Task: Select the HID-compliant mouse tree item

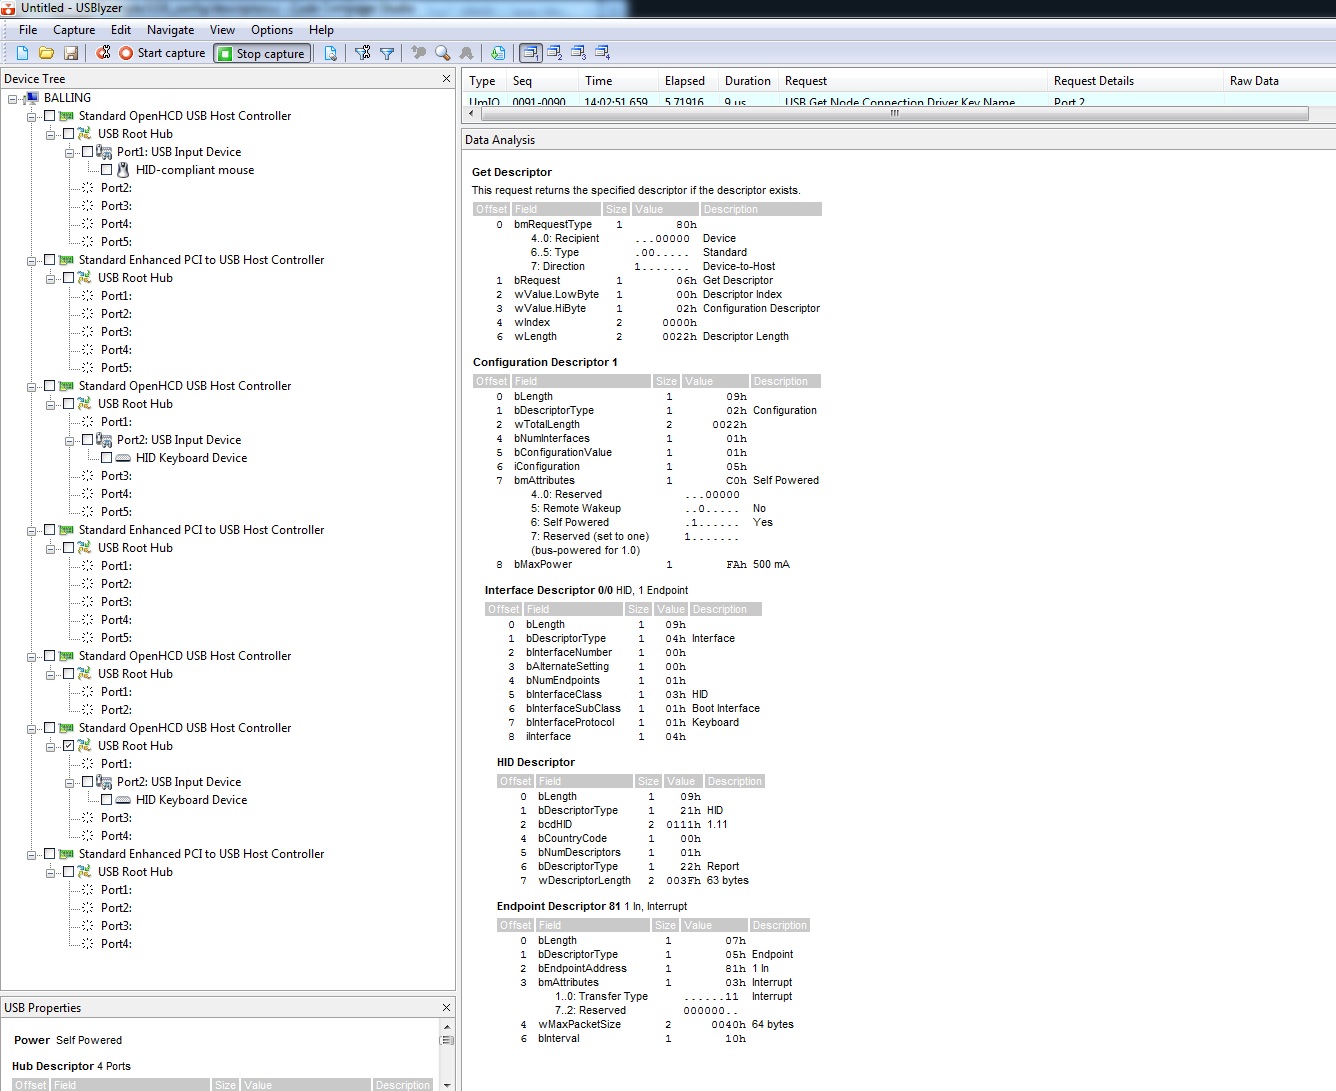Action: (x=195, y=170)
